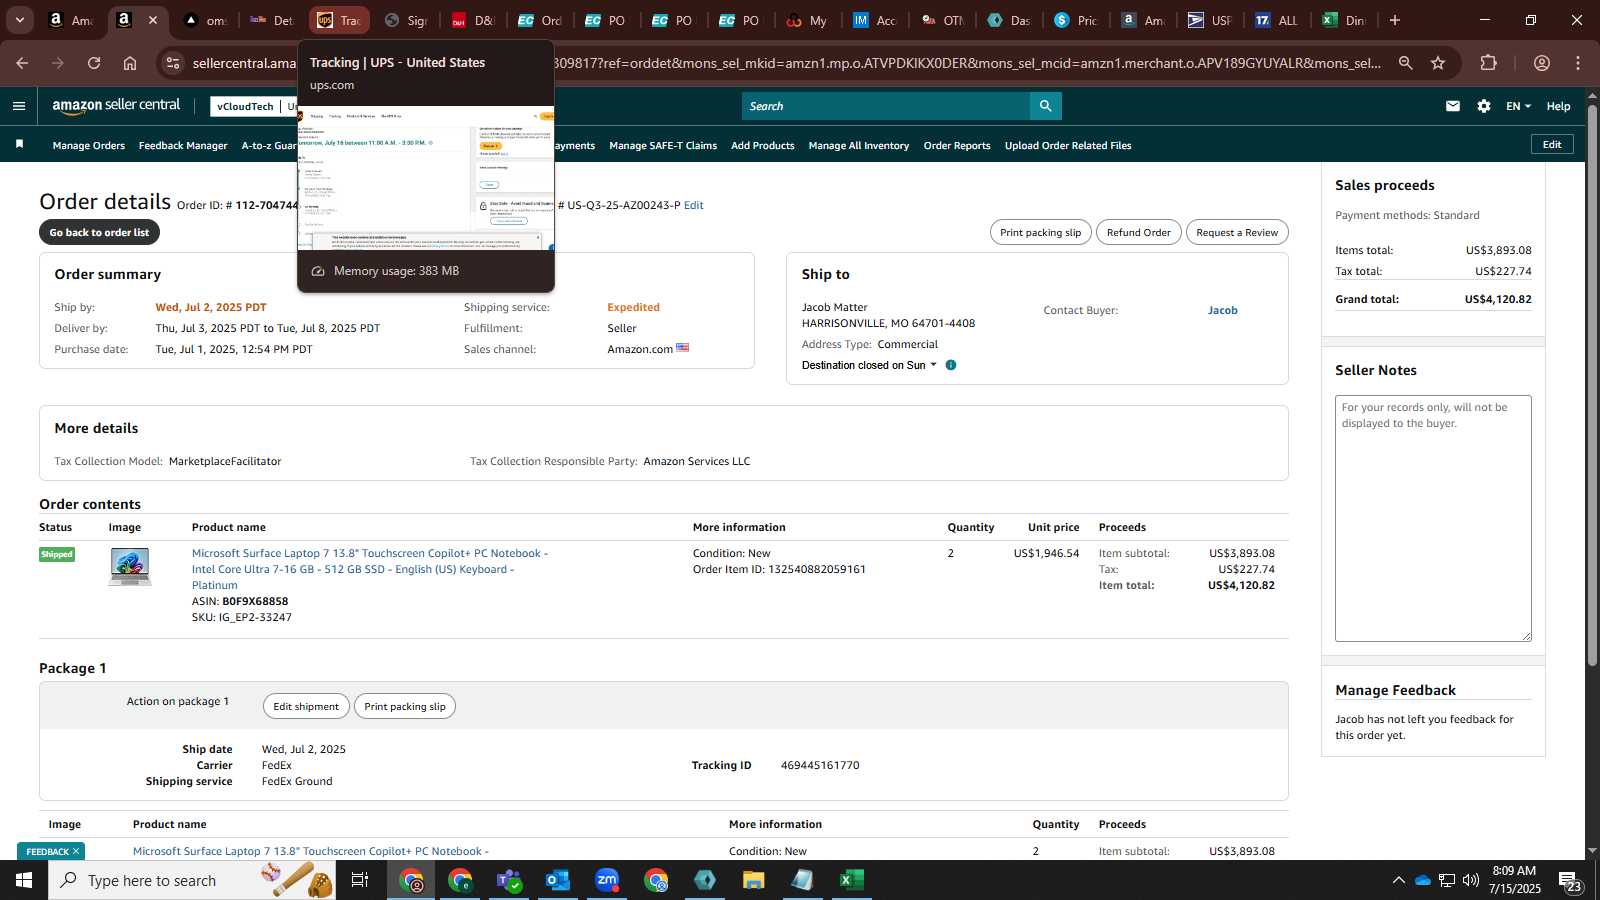Image resolution: width=1600 pixels, height=900 pixels.
Task: Expand the Destination closed on Sun dropdown
Action: point(869,365)
